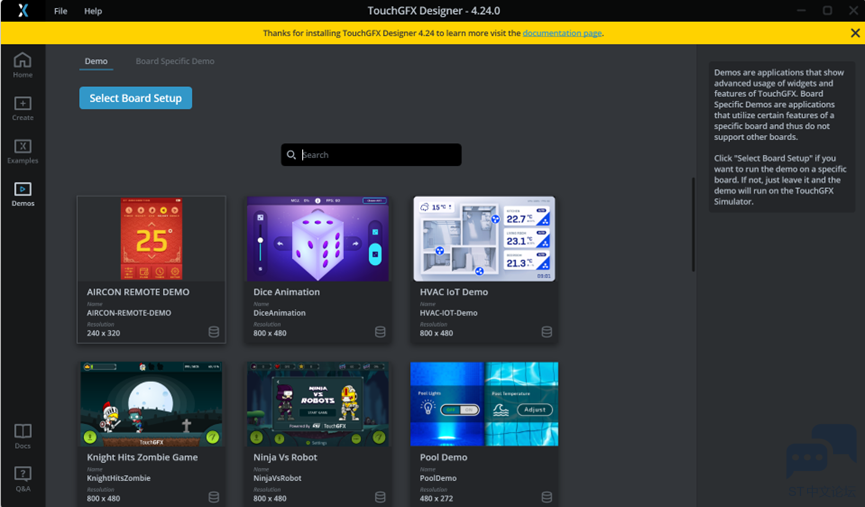The image size is (865, 507).
Task: Click database icon on Pool Demo card
Action: (x=547, y=497)
